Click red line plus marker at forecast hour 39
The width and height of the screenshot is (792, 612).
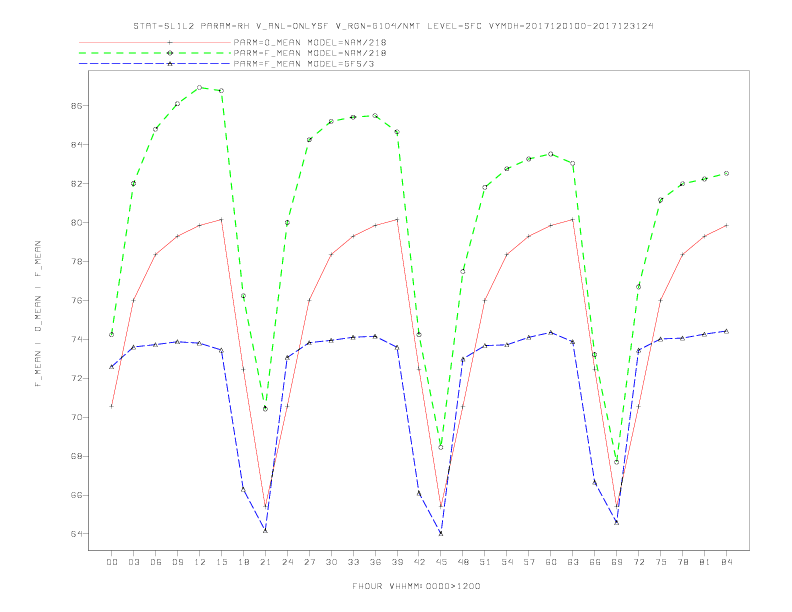click(x=397, y=220)
